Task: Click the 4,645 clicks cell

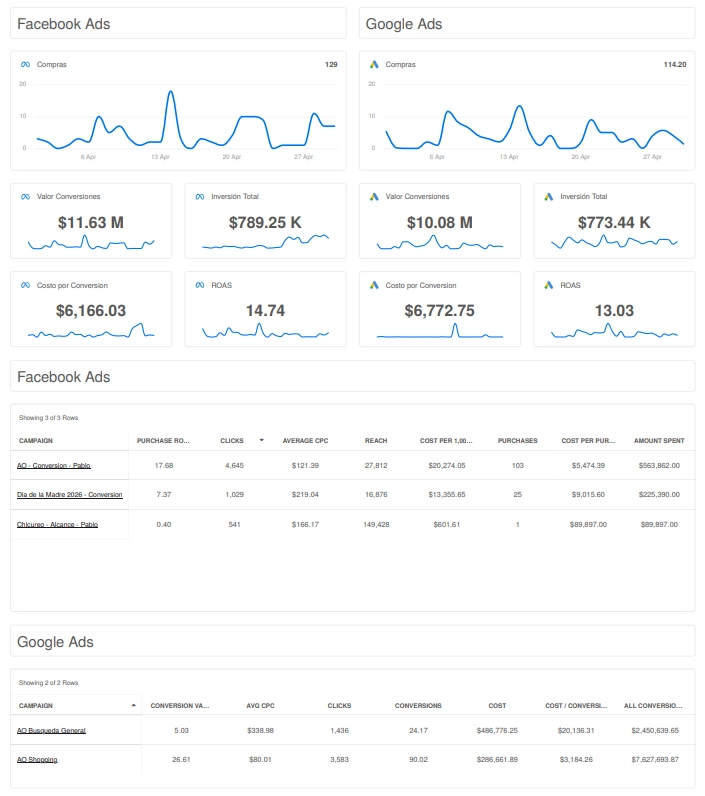Action: [x=234, y=466]
